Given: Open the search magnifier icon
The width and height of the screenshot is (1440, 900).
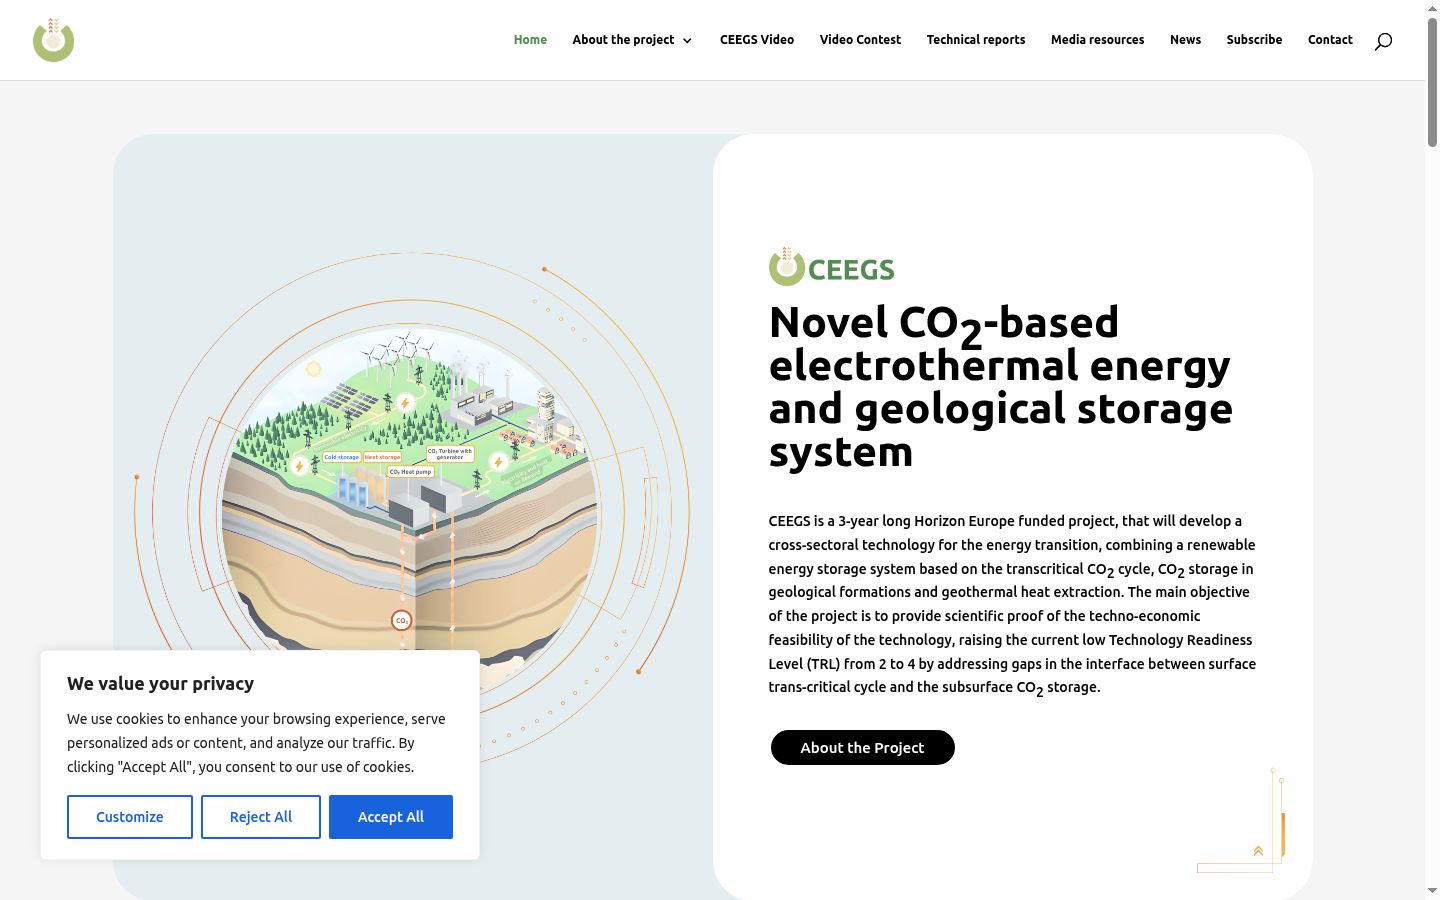Looking at the screenshot, I should [x=1383, y=41].
